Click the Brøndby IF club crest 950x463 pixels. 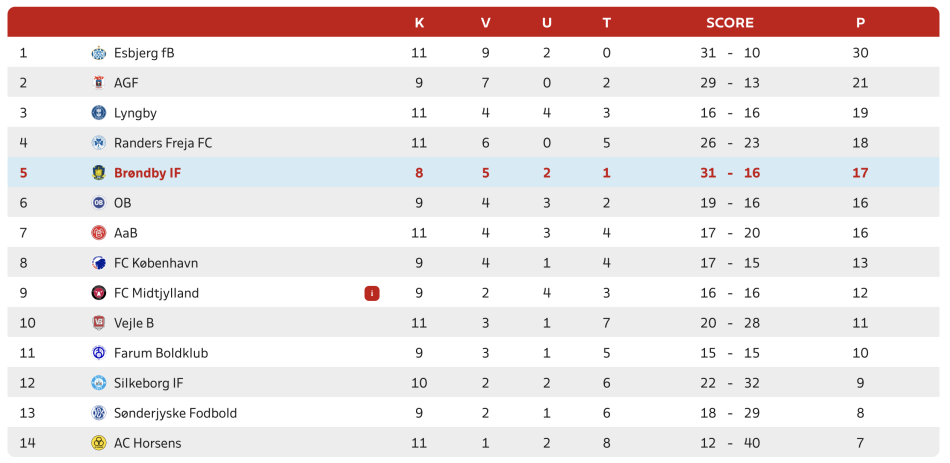[99, 173]
